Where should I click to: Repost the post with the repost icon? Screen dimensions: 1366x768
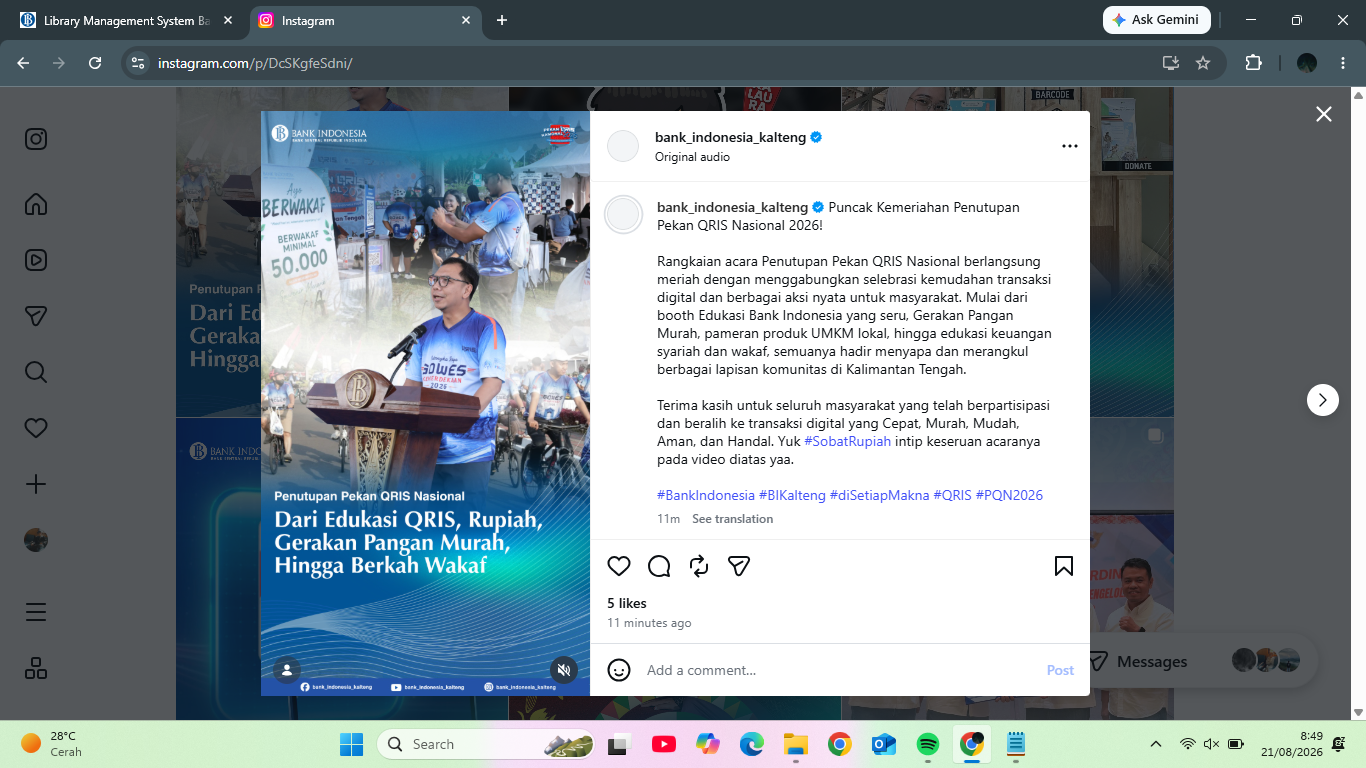(699, 566)
